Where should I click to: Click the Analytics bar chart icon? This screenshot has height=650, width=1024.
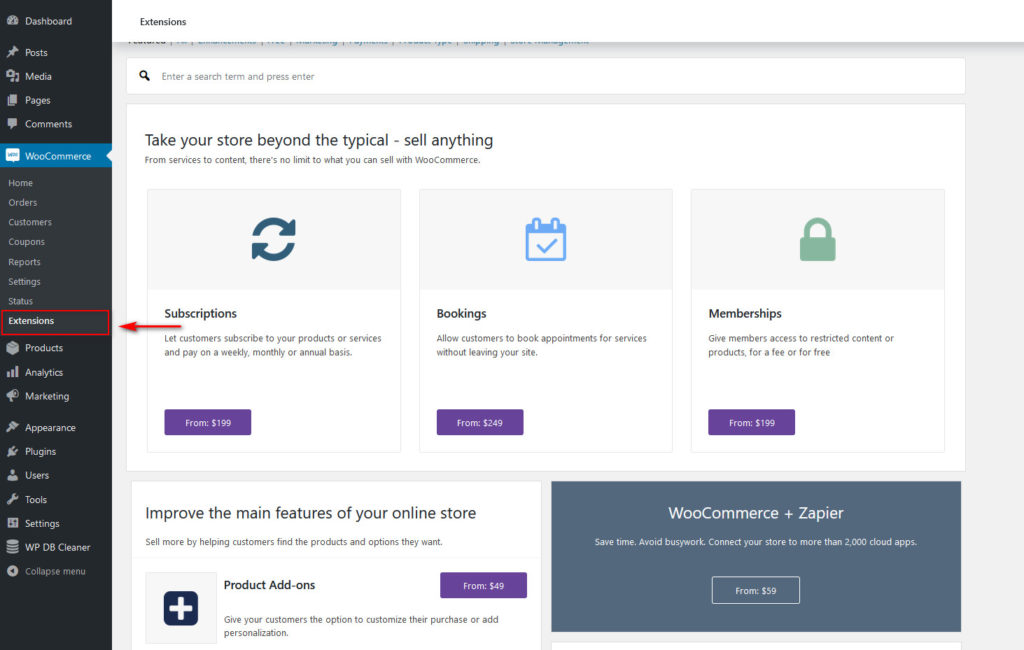point(12,372)
